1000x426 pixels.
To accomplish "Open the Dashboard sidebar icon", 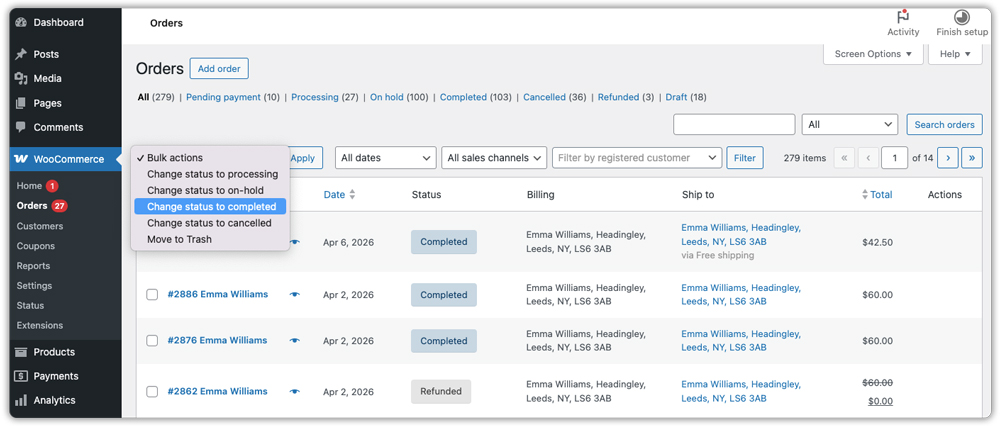I will point(21,22).
